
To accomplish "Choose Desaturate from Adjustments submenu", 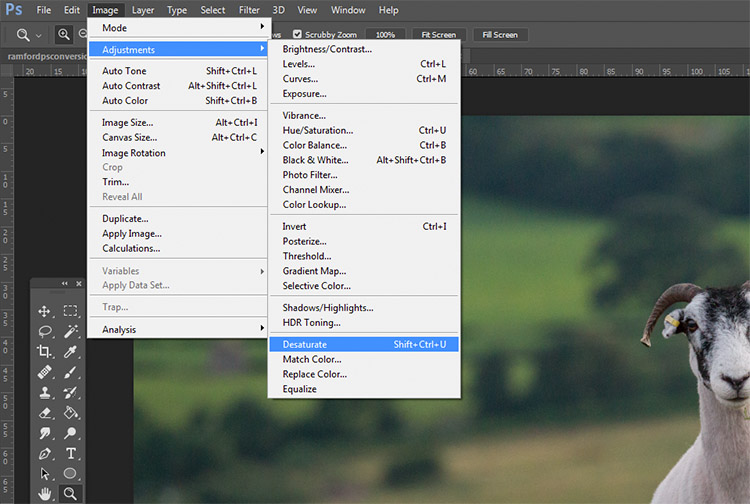I will coord(364,344).
